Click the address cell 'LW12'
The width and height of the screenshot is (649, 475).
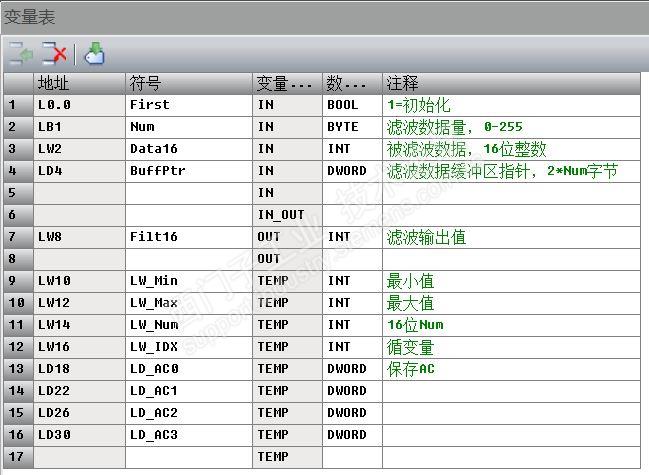click(x=79, y=303)
